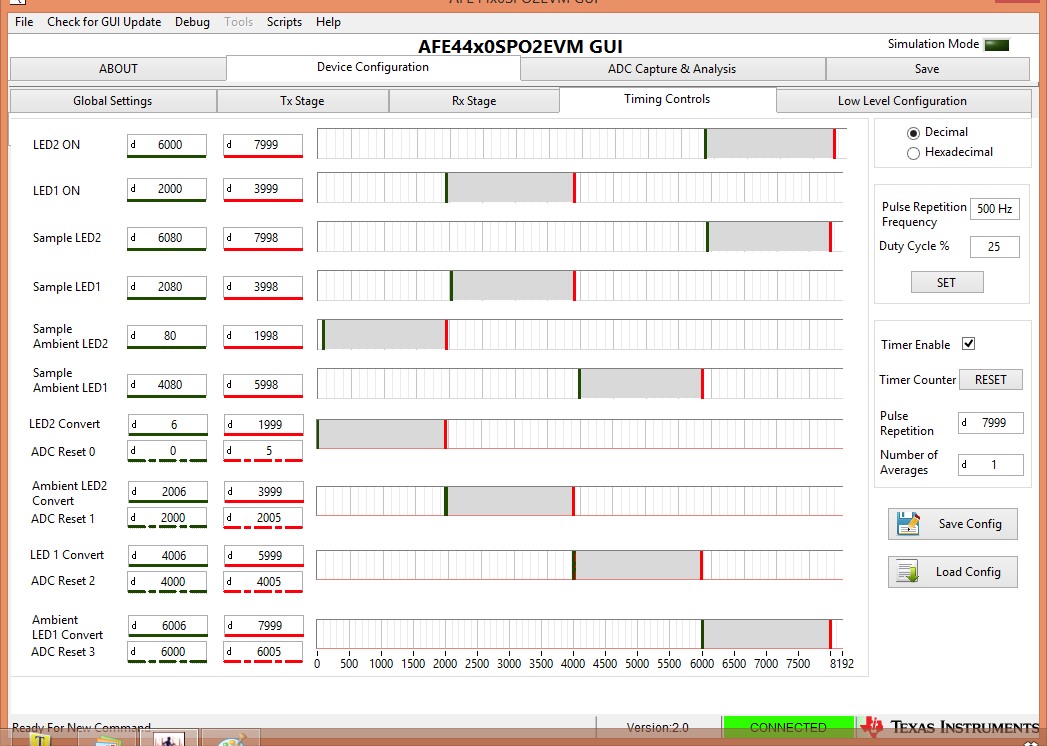Viewport: 1047px width, 746px height.
Task: Click LED2 ON end field 7999
Action: (x=263, y=145)
